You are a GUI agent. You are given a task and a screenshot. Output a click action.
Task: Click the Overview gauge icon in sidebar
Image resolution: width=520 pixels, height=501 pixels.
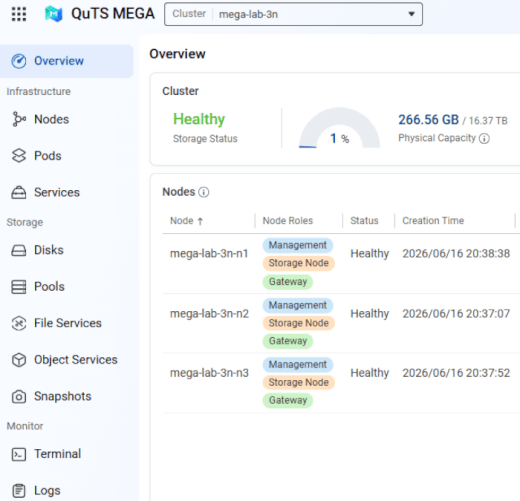coord(19,61)
